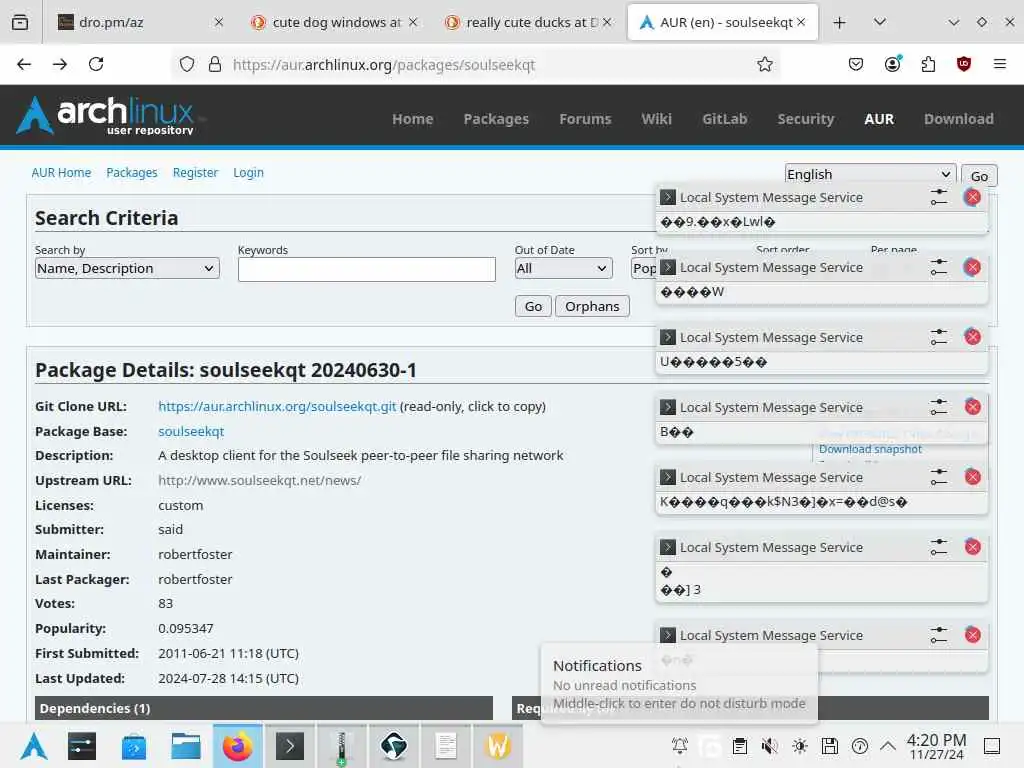Viewport: 1024px width, 768px height.
Task: Open the clipboard tray icon
Action: pos(739,746)
